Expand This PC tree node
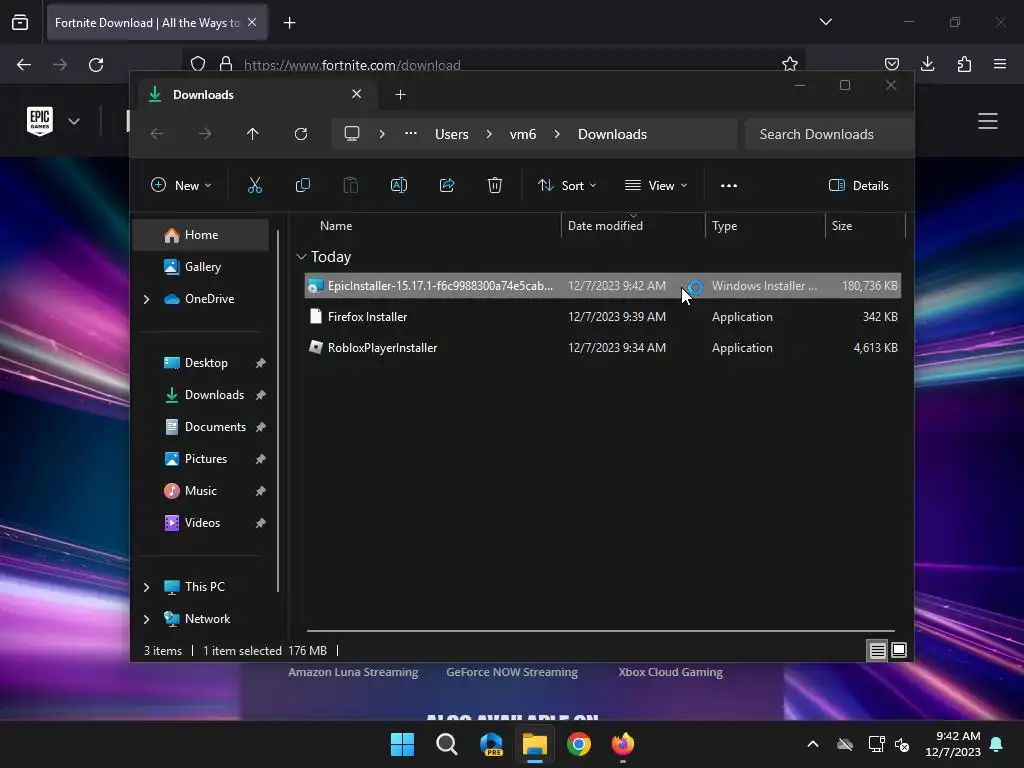Viewport: 1024px width, 768px height. 146,587
